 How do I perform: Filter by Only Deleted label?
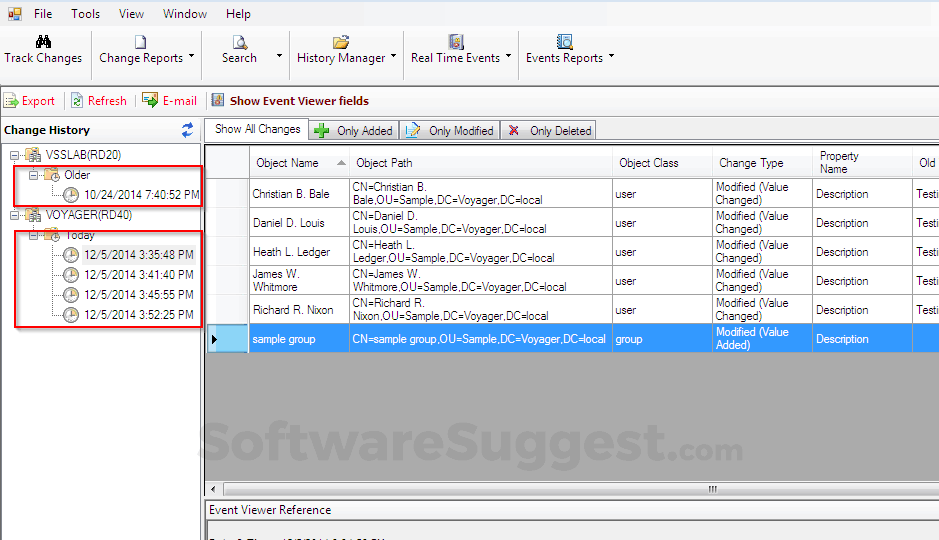coord(561,131)
